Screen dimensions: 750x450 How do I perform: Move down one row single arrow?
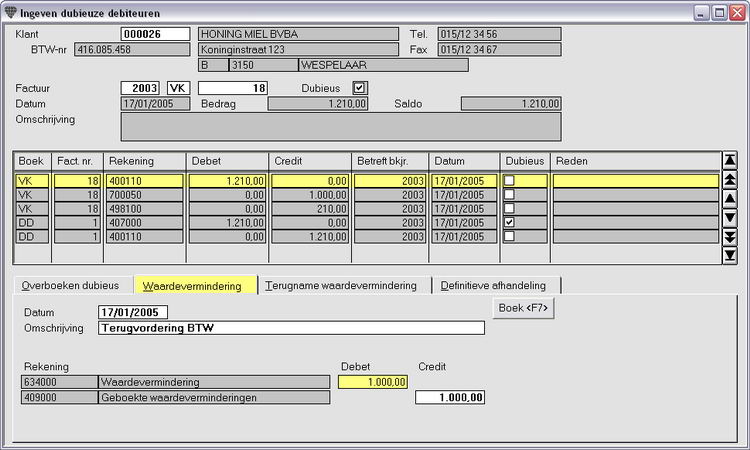[x=729, y=218]
